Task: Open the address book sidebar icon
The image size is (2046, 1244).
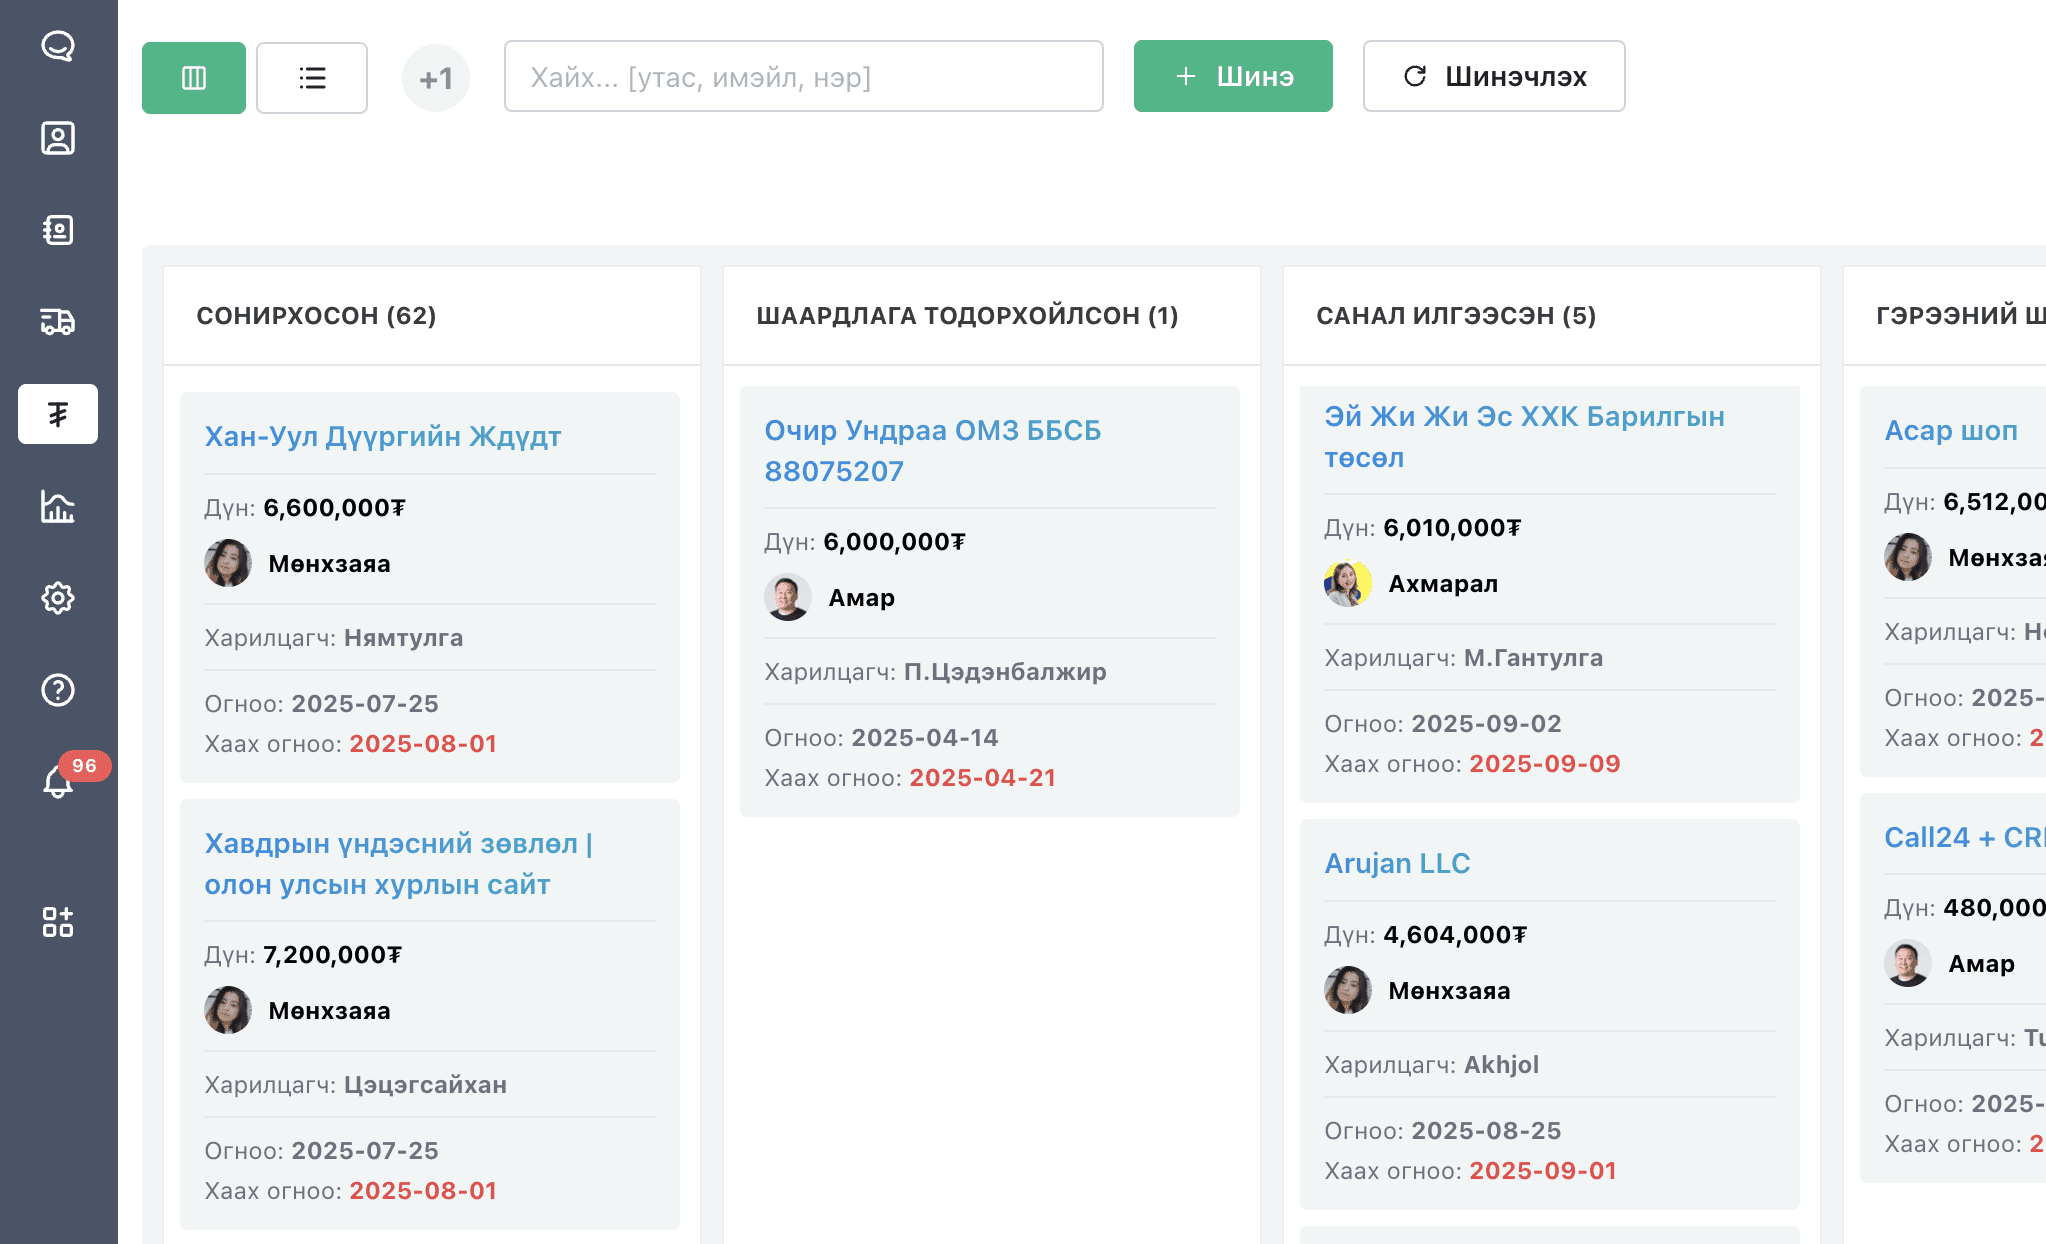Action: [x=58, y=230]
